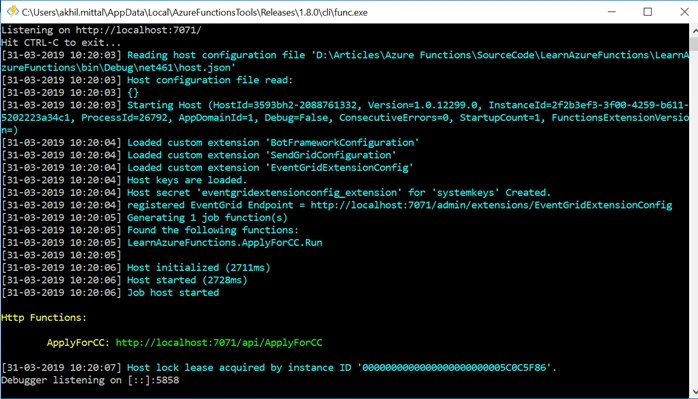Click the ApplyForCC URL http://localhost:7071/api/ApplyForCC
This screenshot has height=399, width=698.
pos(219,342)
